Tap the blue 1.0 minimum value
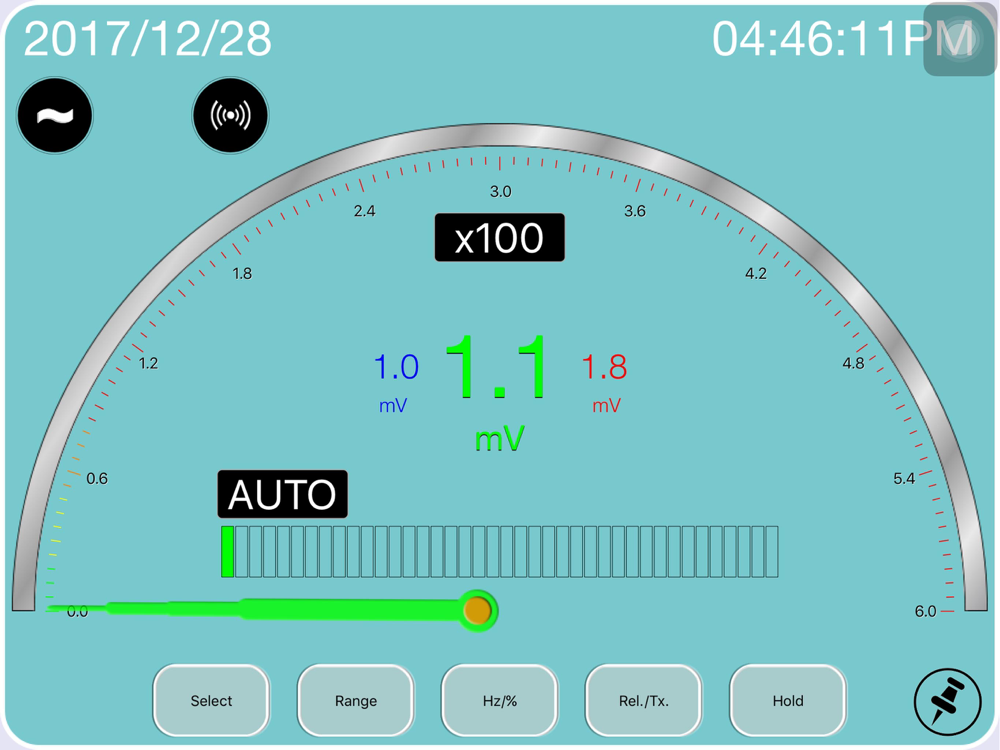1000x750 pixels. pyautogui.click(x=396, y=367)
